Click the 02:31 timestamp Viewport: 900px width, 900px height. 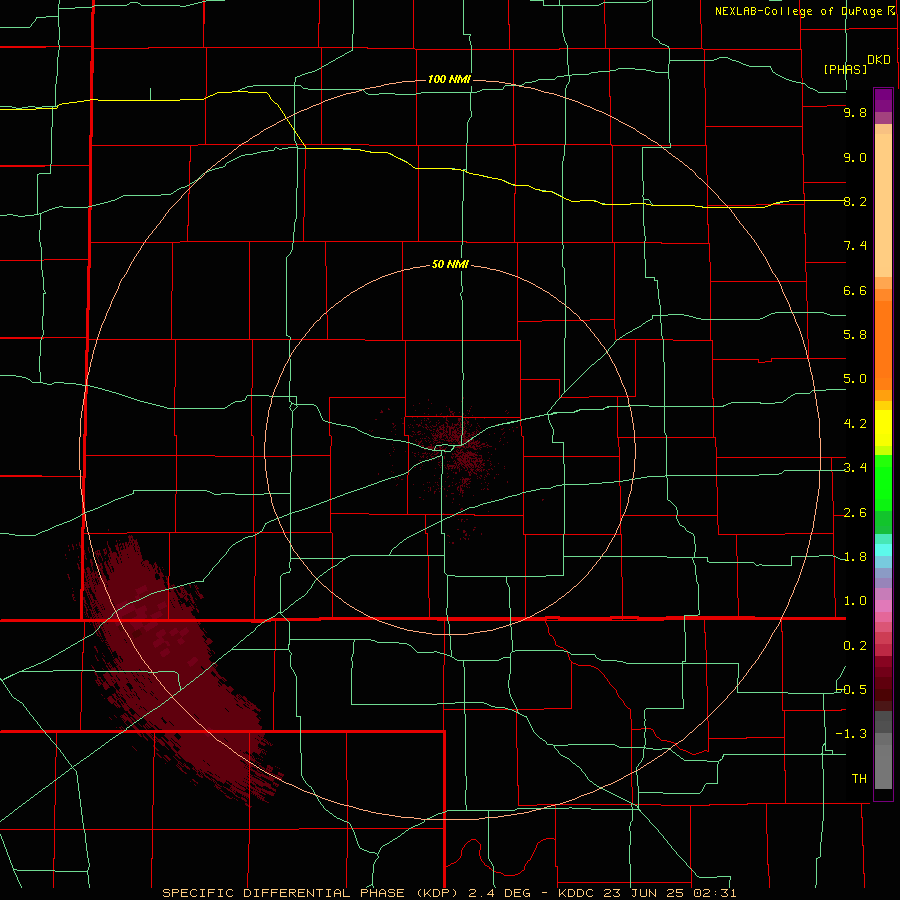point(713,893)
